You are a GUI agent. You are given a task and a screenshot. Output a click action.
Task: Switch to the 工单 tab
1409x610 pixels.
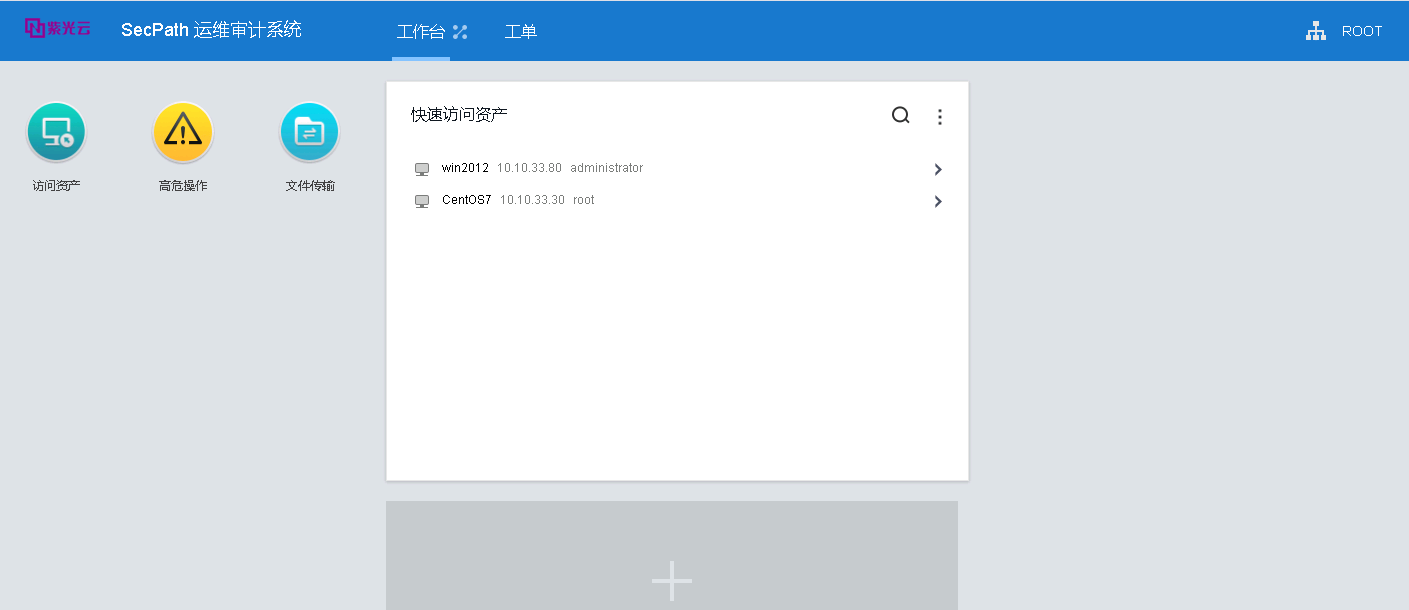click(520, 32)
